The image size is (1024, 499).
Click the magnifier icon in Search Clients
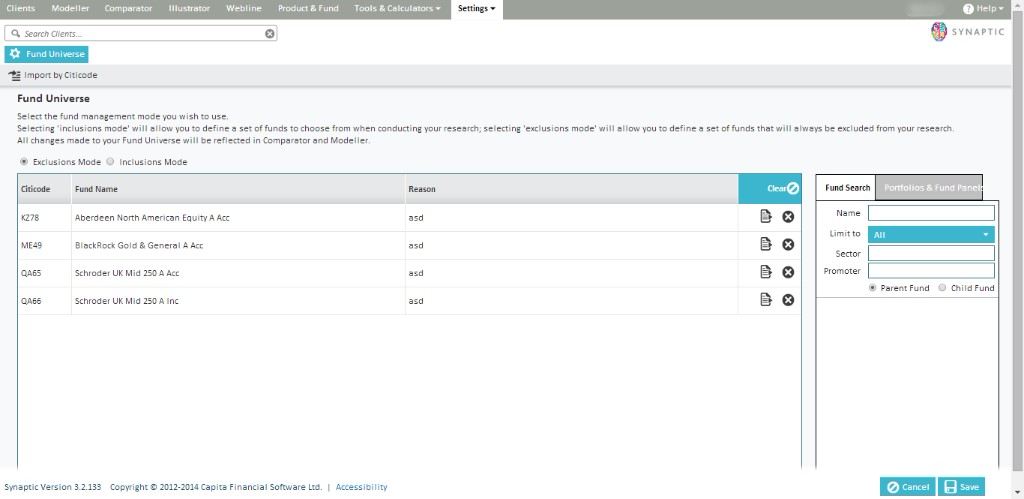16,33
